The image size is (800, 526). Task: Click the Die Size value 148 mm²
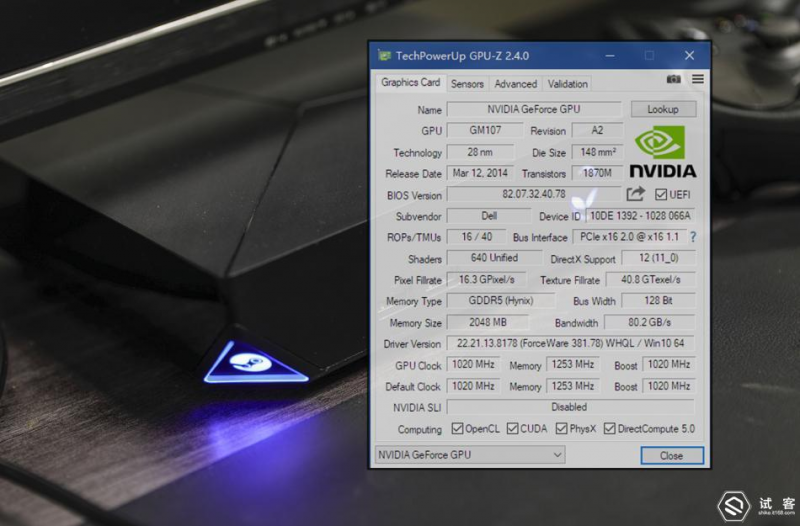[597, 152]
